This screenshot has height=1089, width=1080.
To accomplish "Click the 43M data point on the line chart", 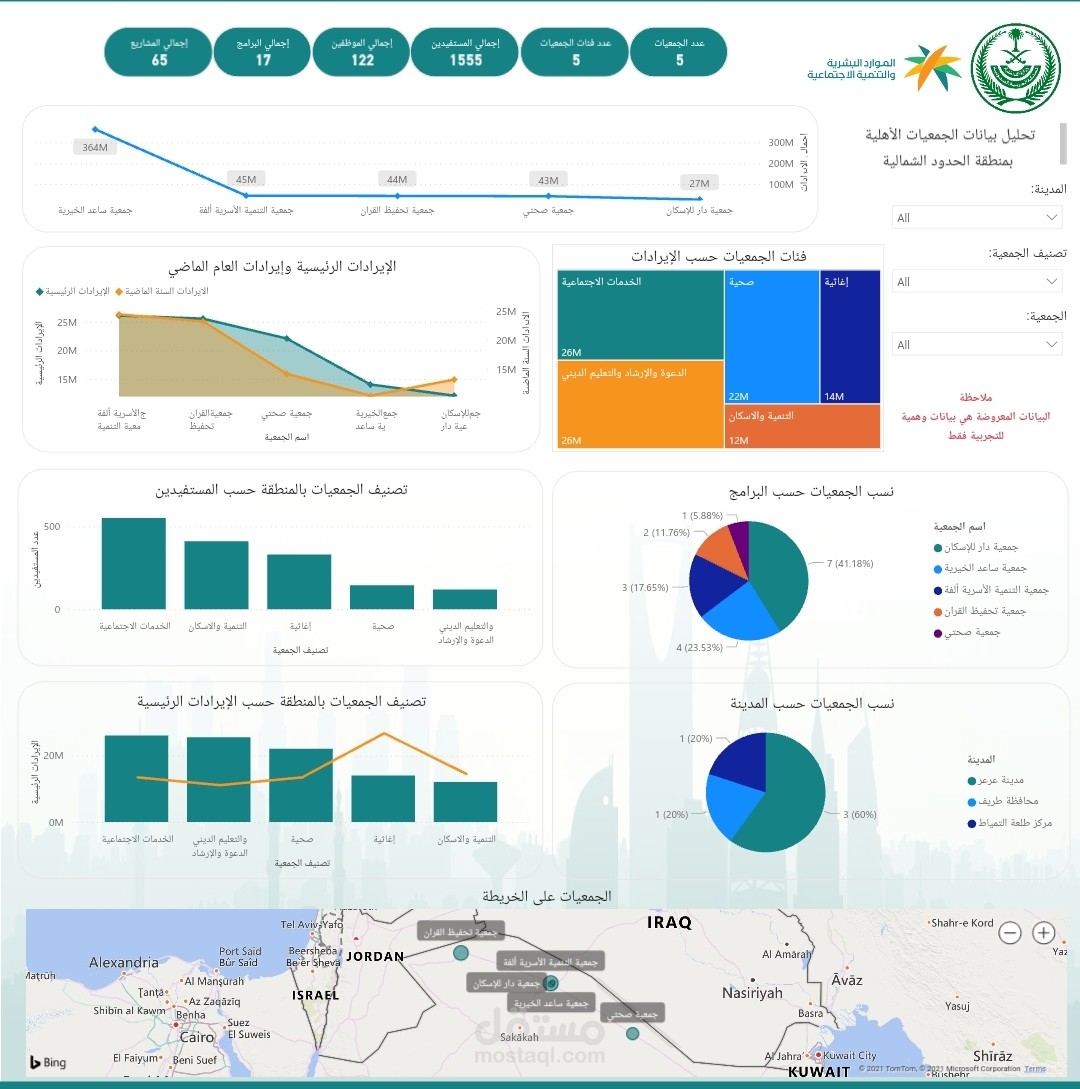I will [548, 196].
